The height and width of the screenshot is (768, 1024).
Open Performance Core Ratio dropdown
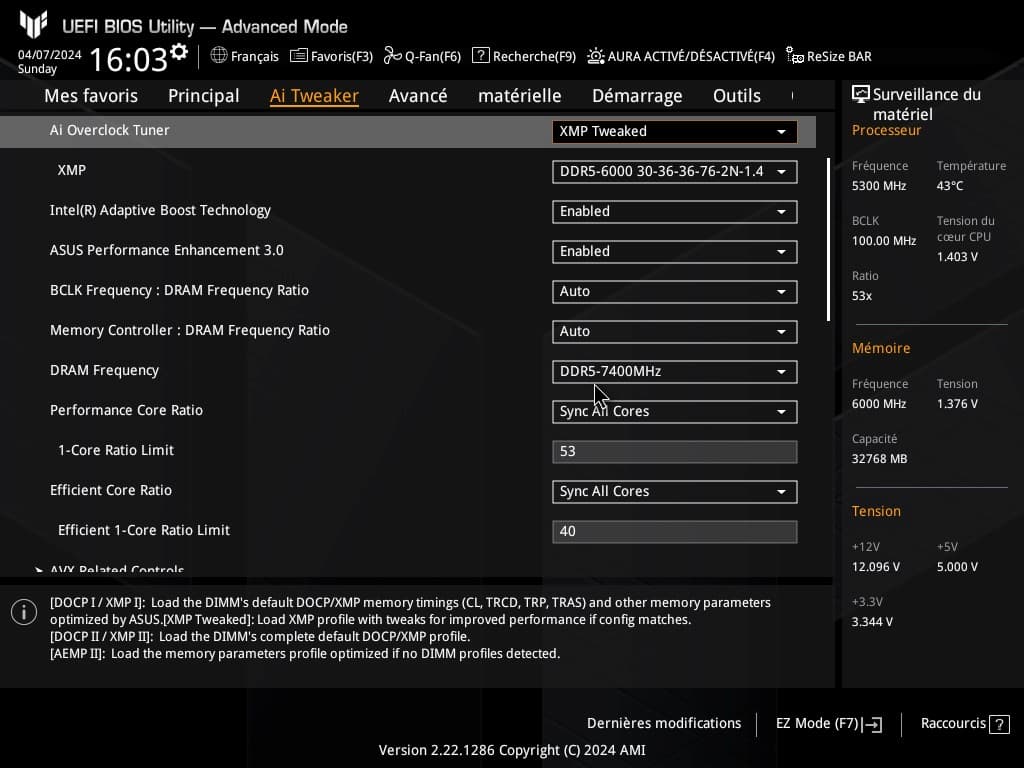tap(675, 411)
